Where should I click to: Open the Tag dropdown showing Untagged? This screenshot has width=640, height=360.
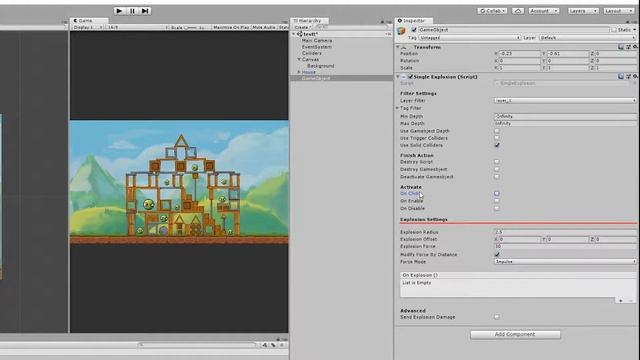coord(470,38)
